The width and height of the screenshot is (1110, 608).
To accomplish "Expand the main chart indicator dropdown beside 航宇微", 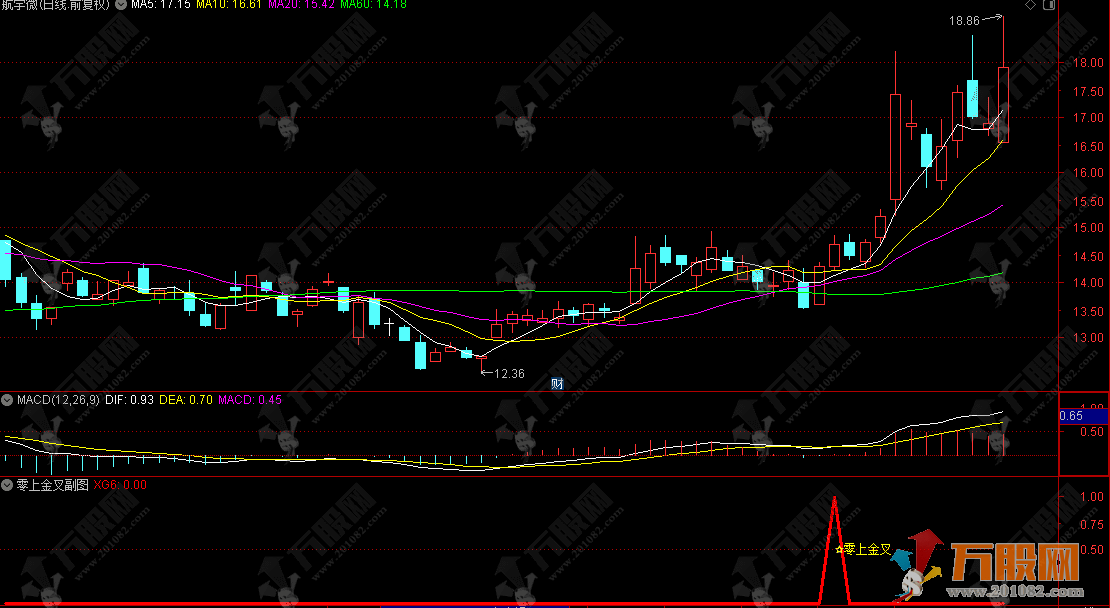I will coord(120,4).
